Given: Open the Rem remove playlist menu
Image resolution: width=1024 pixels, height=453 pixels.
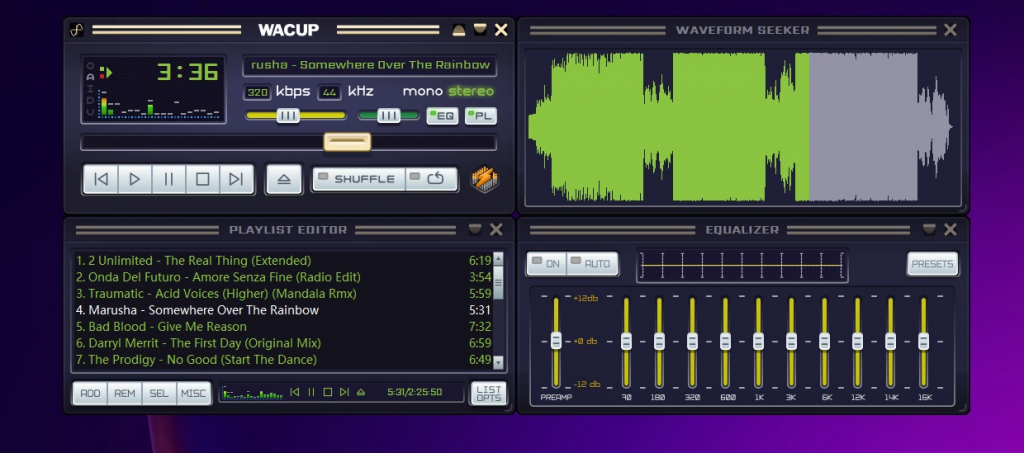Looking at the screenshot, I should click(125, 393).
